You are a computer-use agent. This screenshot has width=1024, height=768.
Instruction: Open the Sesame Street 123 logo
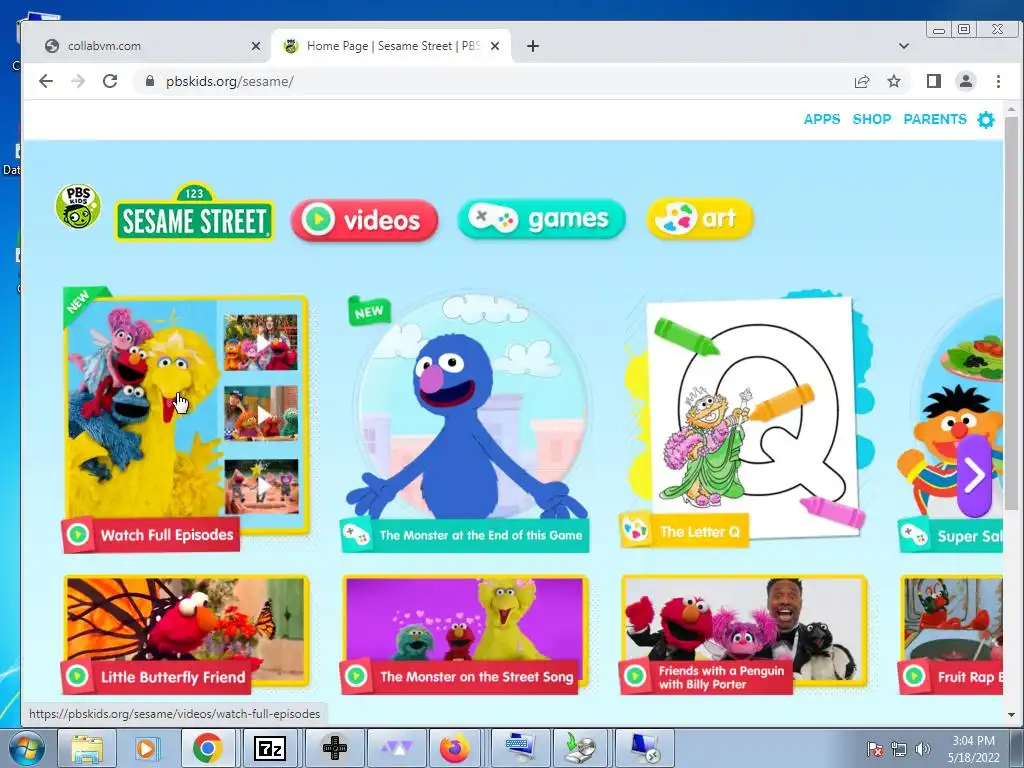[194, 212]
